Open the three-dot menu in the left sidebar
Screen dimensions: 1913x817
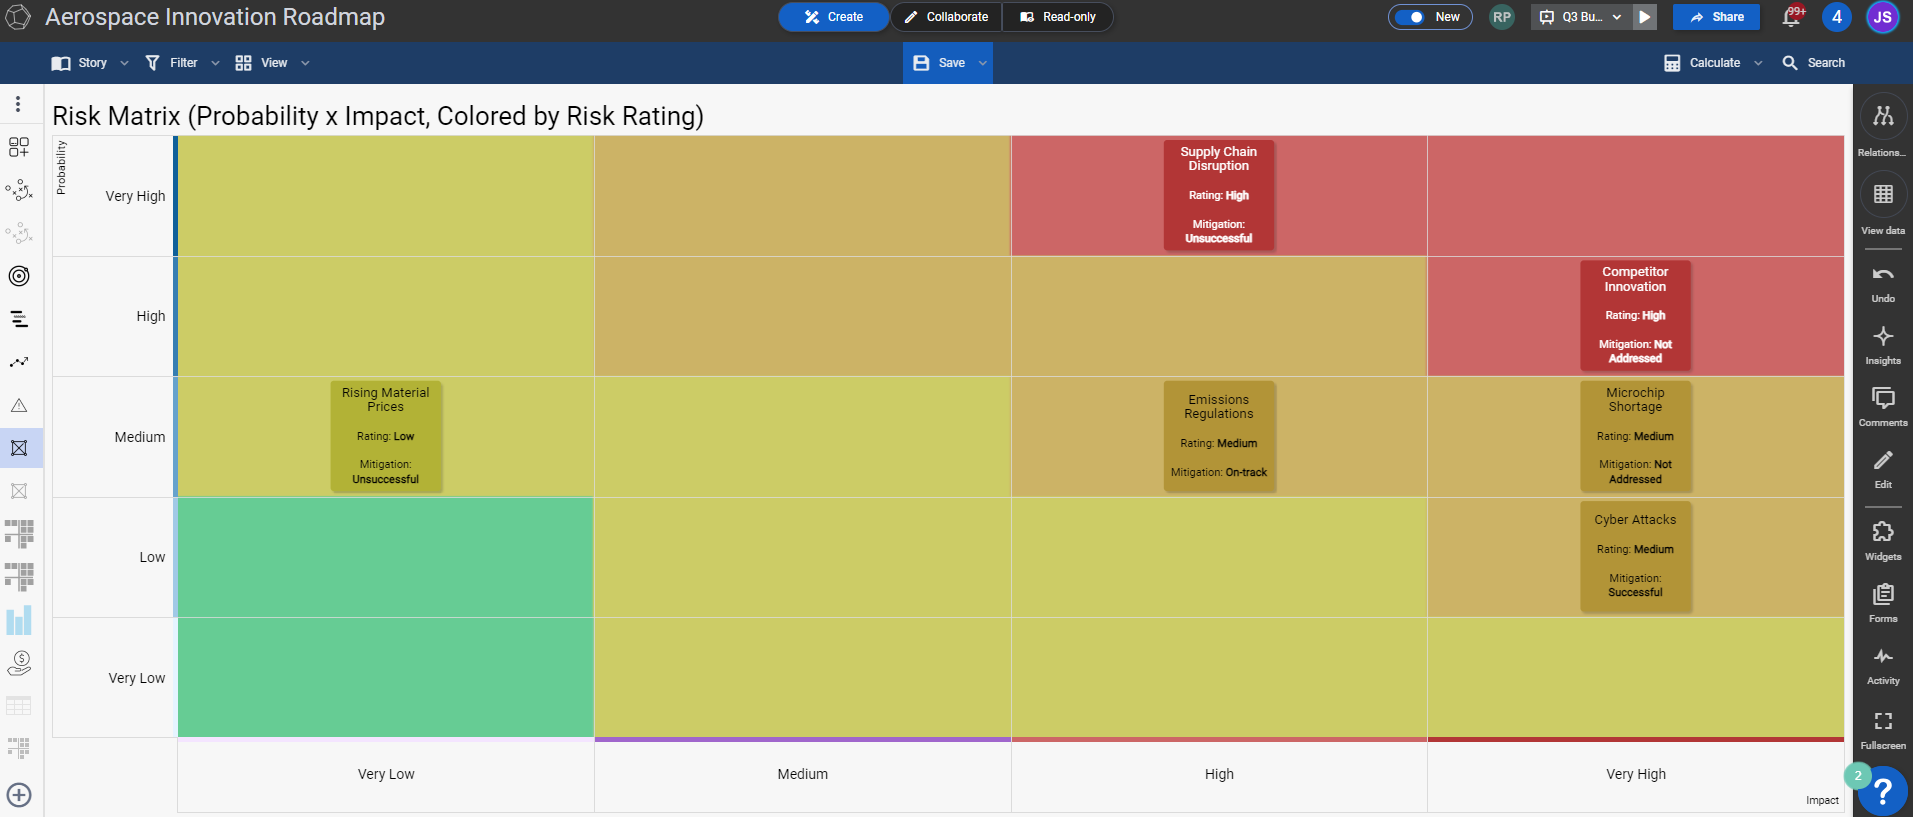click(x=18, y=104)
